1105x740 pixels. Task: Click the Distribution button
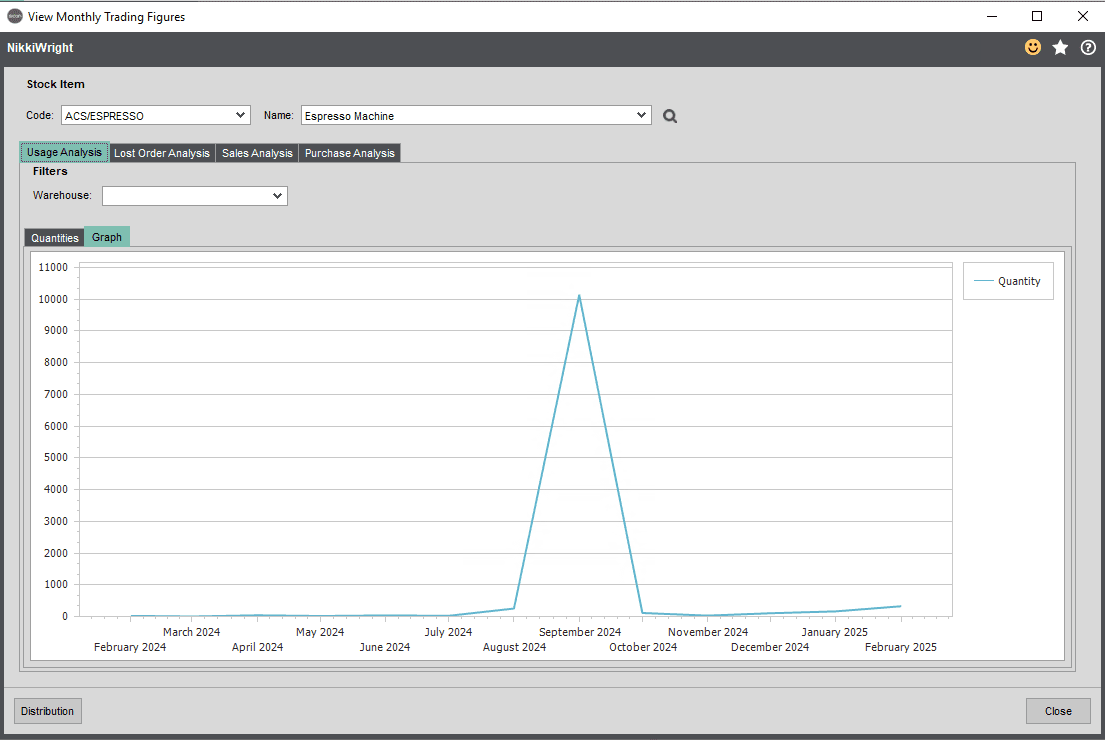pyautogui.click(x=48, y=711)
